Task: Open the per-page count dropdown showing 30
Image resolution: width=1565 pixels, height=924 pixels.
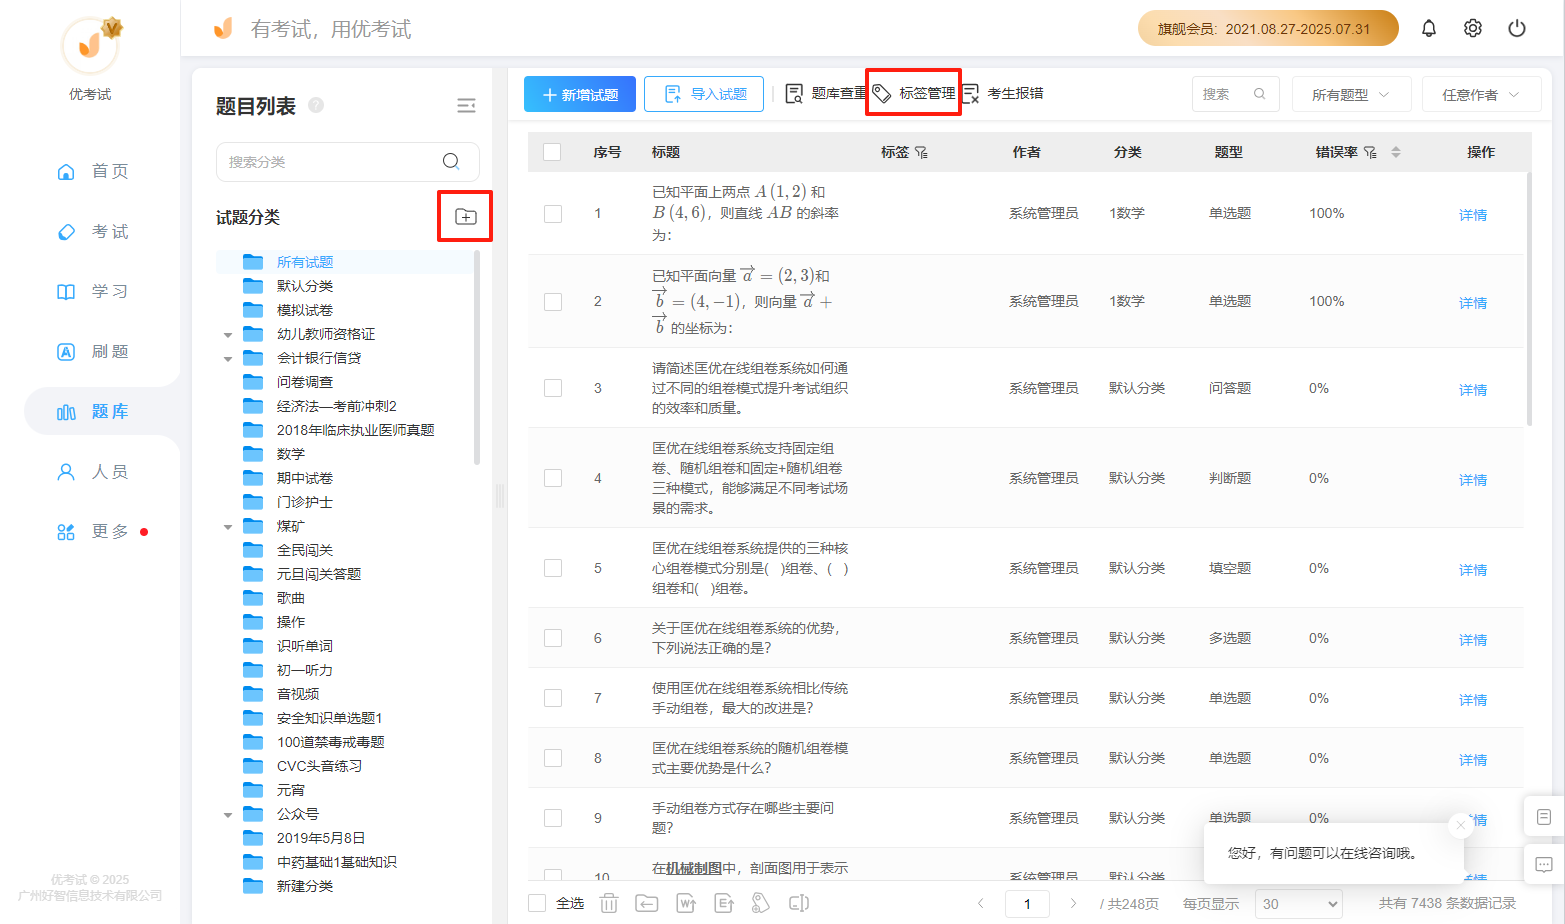Action: tap(1299, 904)
